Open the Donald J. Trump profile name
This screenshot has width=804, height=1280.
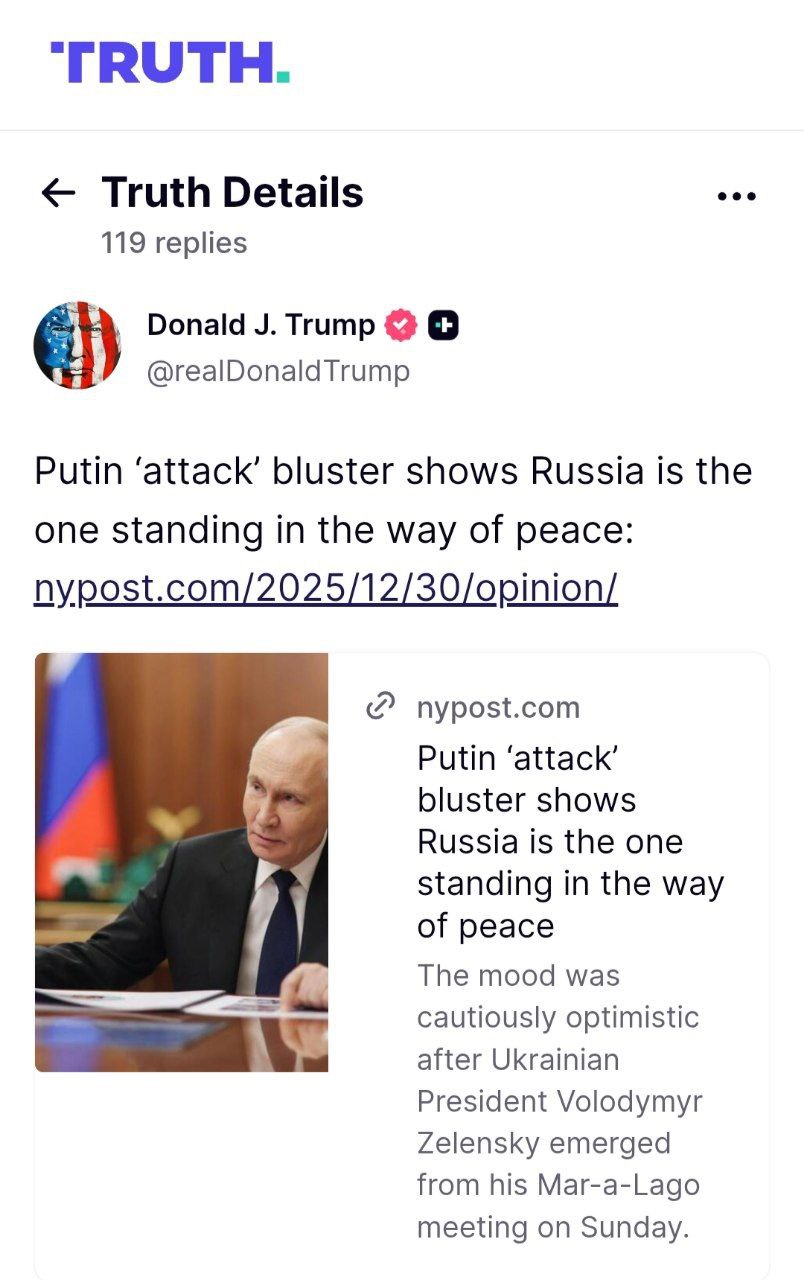pyautogui.click(x=260, y=325)
